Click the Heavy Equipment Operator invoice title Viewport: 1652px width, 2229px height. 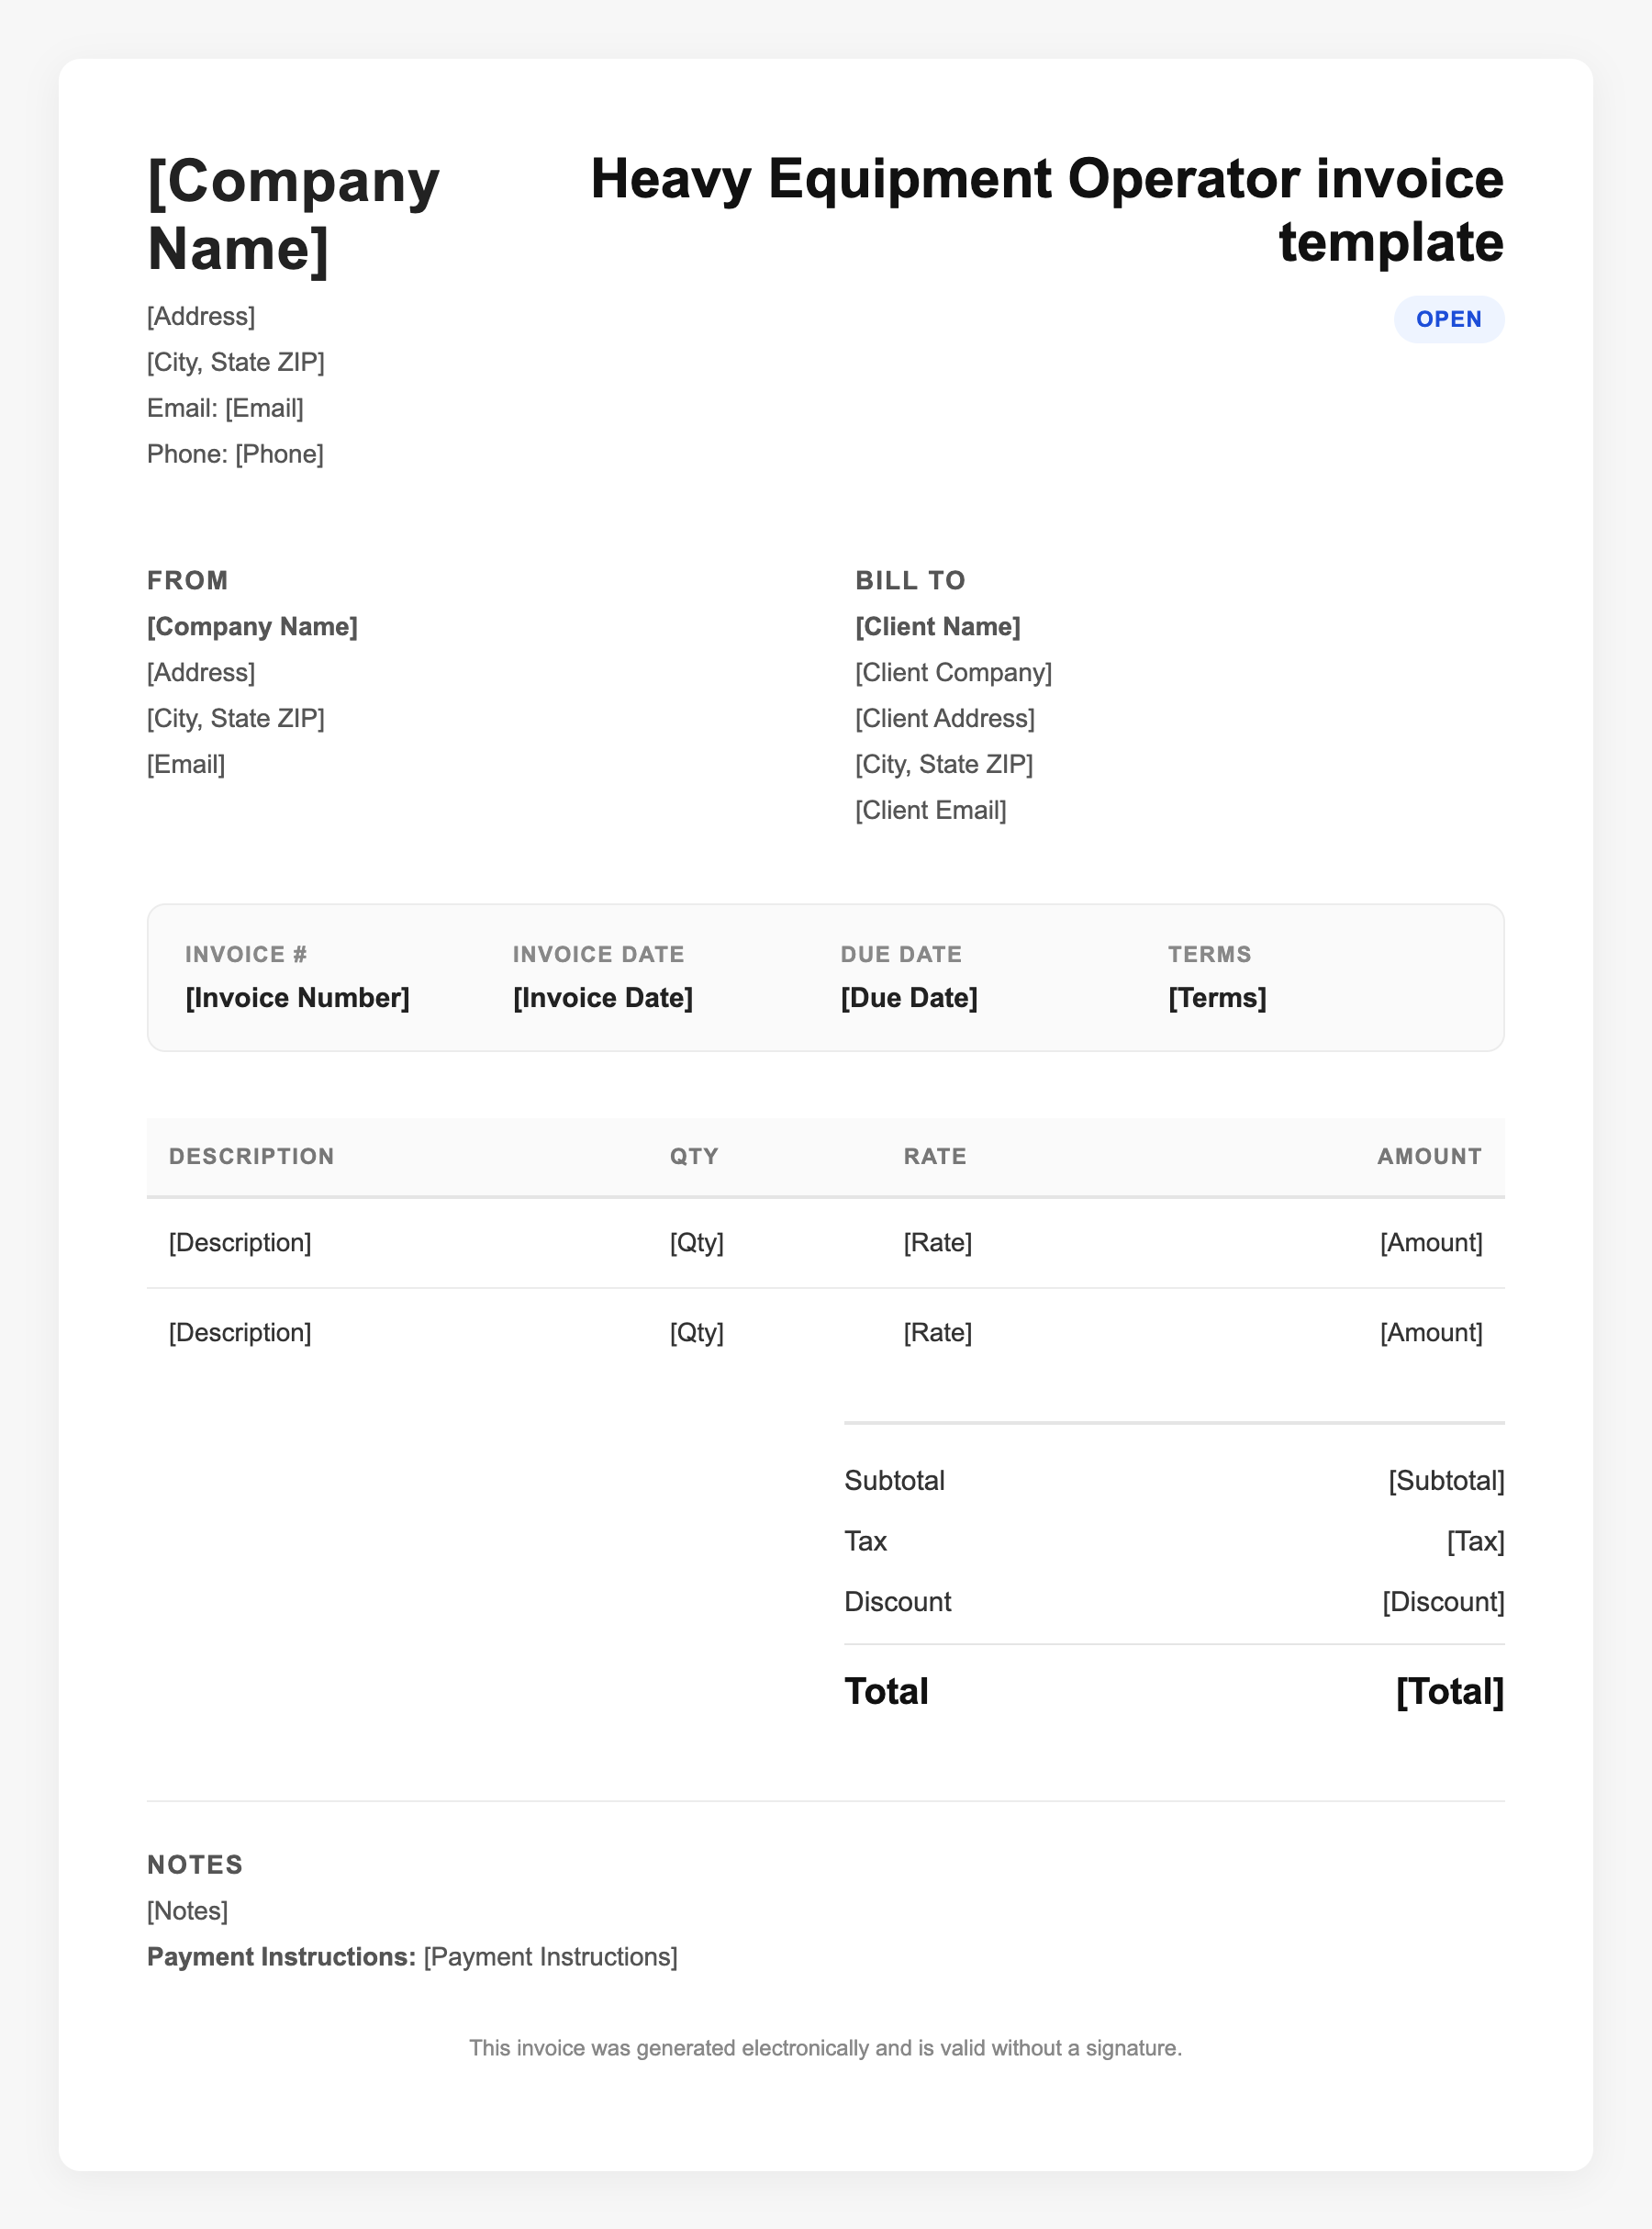(1046, 210)
